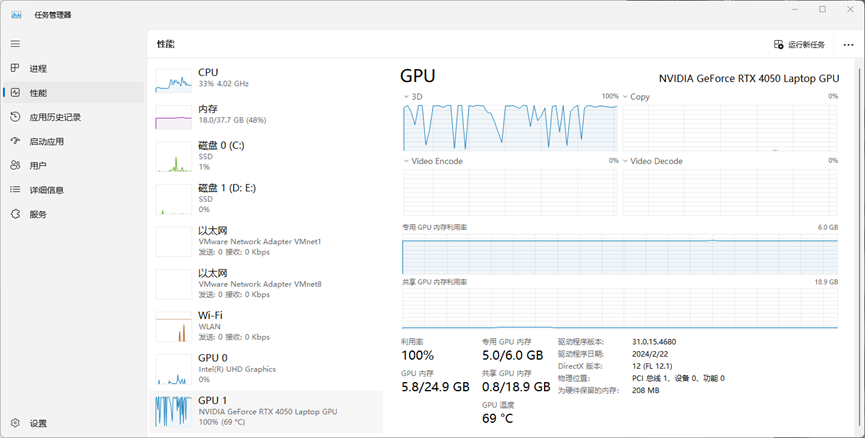Select the GPU 1 RTX 4050 mini graph
Screen dimensions: 865x438
174,412
